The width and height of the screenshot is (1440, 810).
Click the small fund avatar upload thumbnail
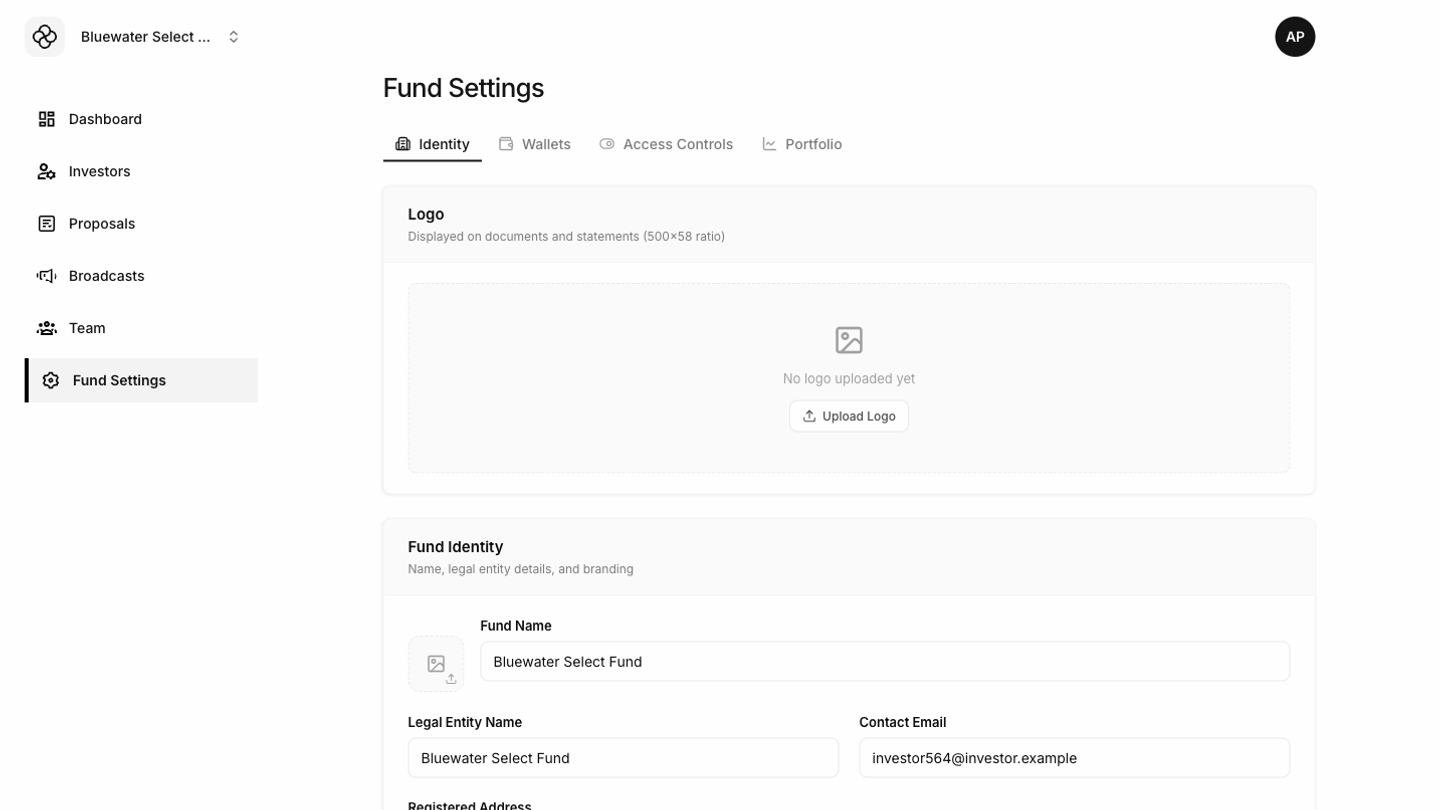click(436, 664)
